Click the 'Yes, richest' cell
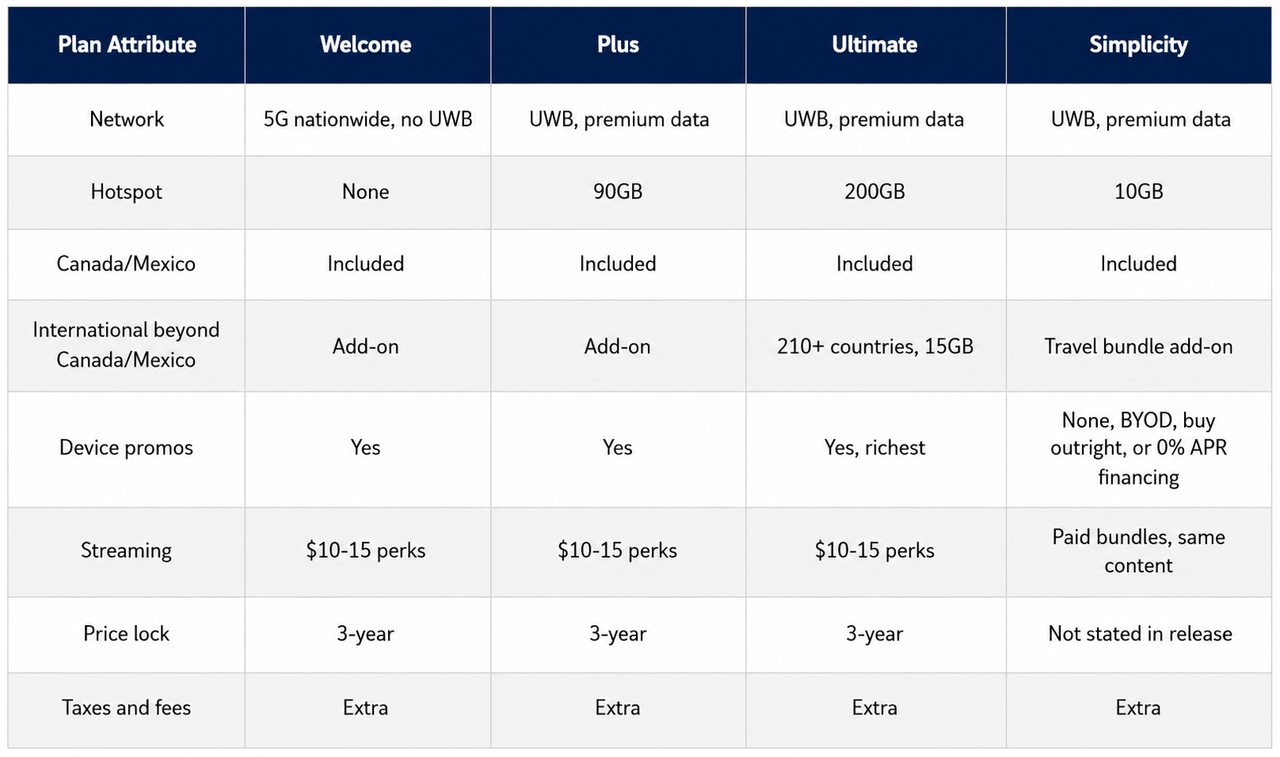This screenshot has width=1280, height=757. [875, 448]
